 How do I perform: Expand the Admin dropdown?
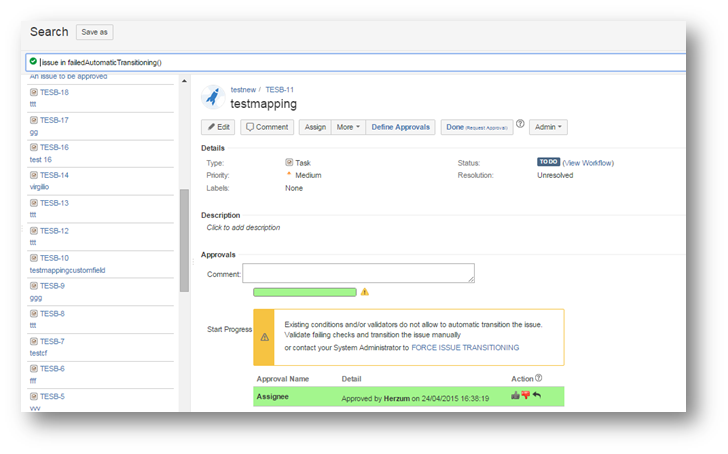549,127
